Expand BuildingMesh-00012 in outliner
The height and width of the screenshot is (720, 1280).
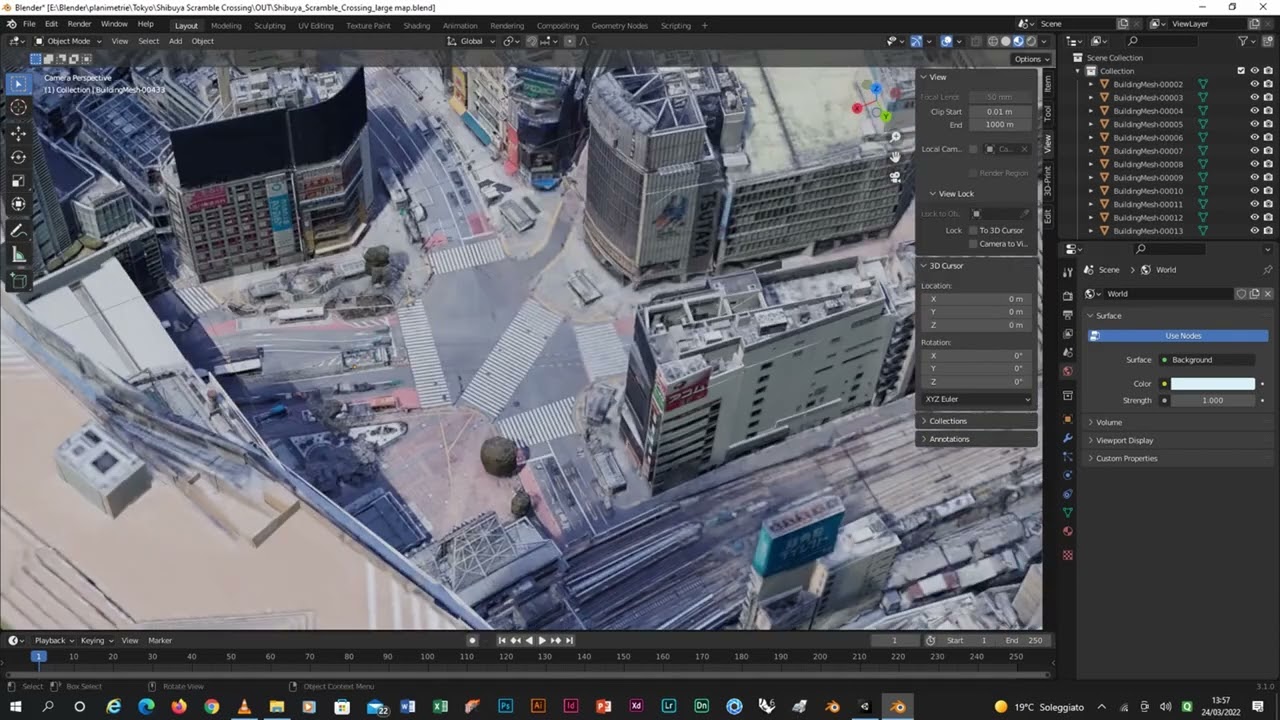(x=1092, y=218)
